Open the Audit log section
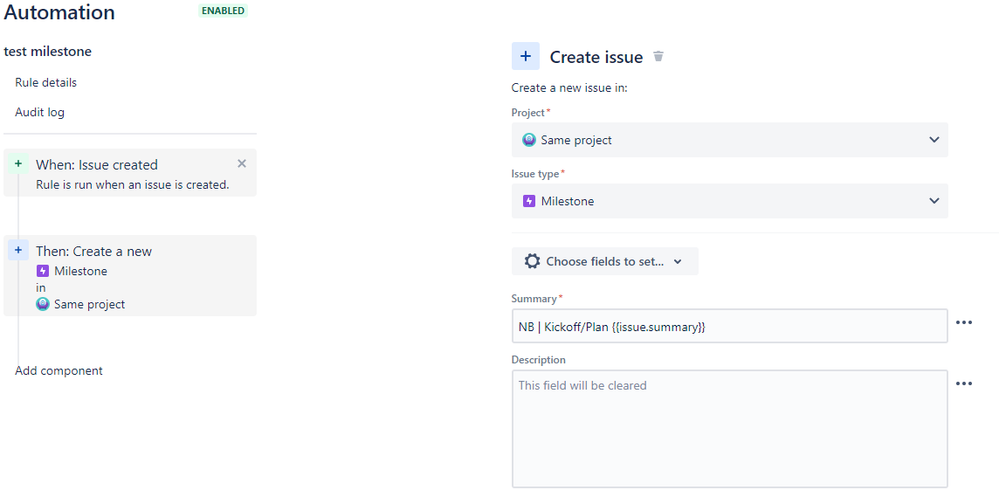The width and height of the screenshot is (999, 498). click(40, 113)
